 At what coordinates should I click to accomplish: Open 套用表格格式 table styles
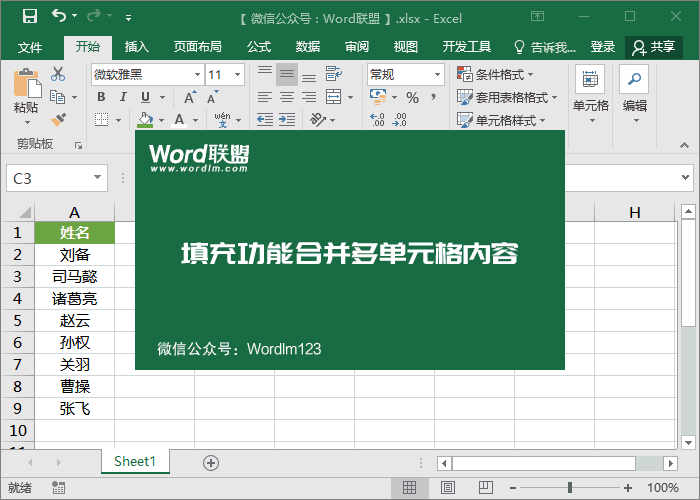507,98
